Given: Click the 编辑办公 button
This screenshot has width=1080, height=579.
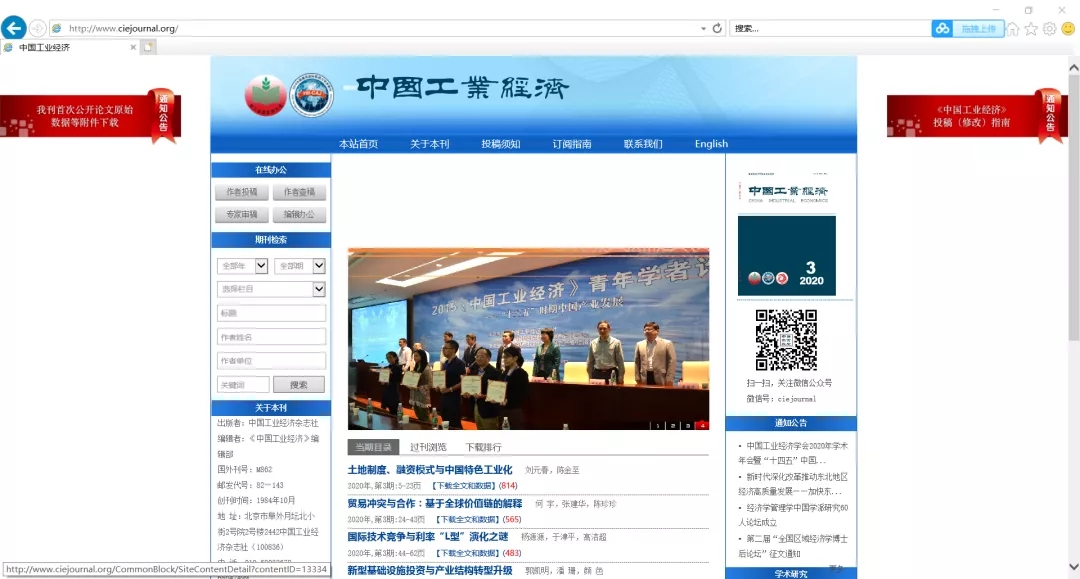Looking at the screenshot, I should coord(299,215).
